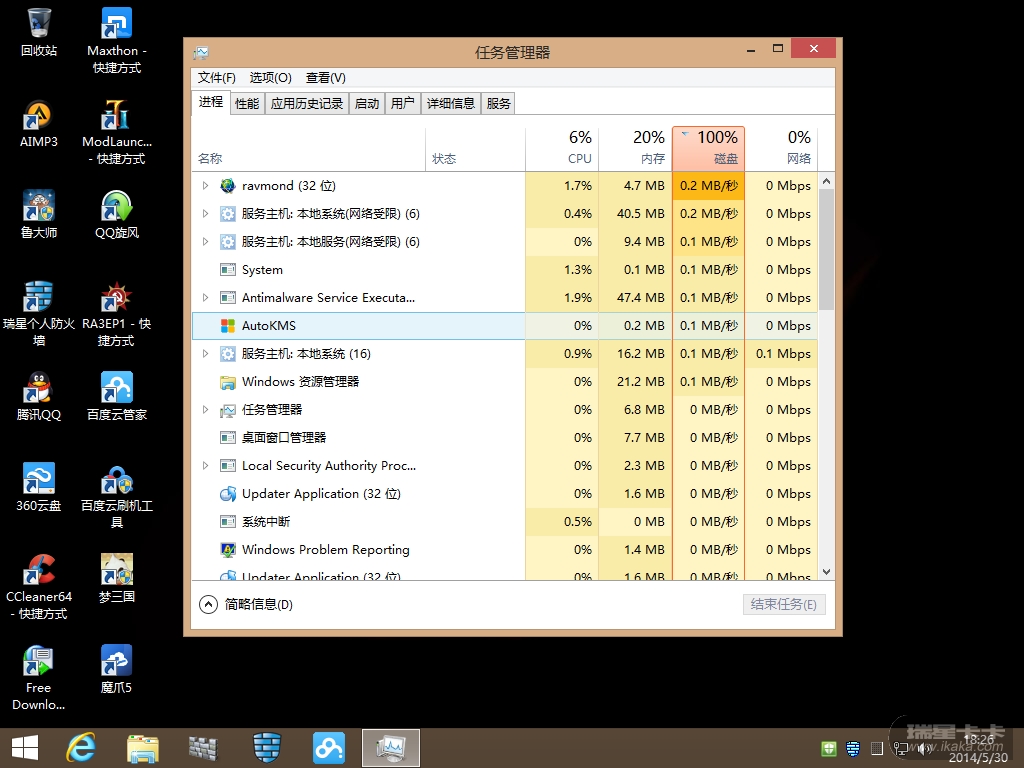Select 桌面窗口管理器 process row
Image resolution: width=1024 pixels, height=768 pixels.
pyautogui.click(x=505, y=438)
